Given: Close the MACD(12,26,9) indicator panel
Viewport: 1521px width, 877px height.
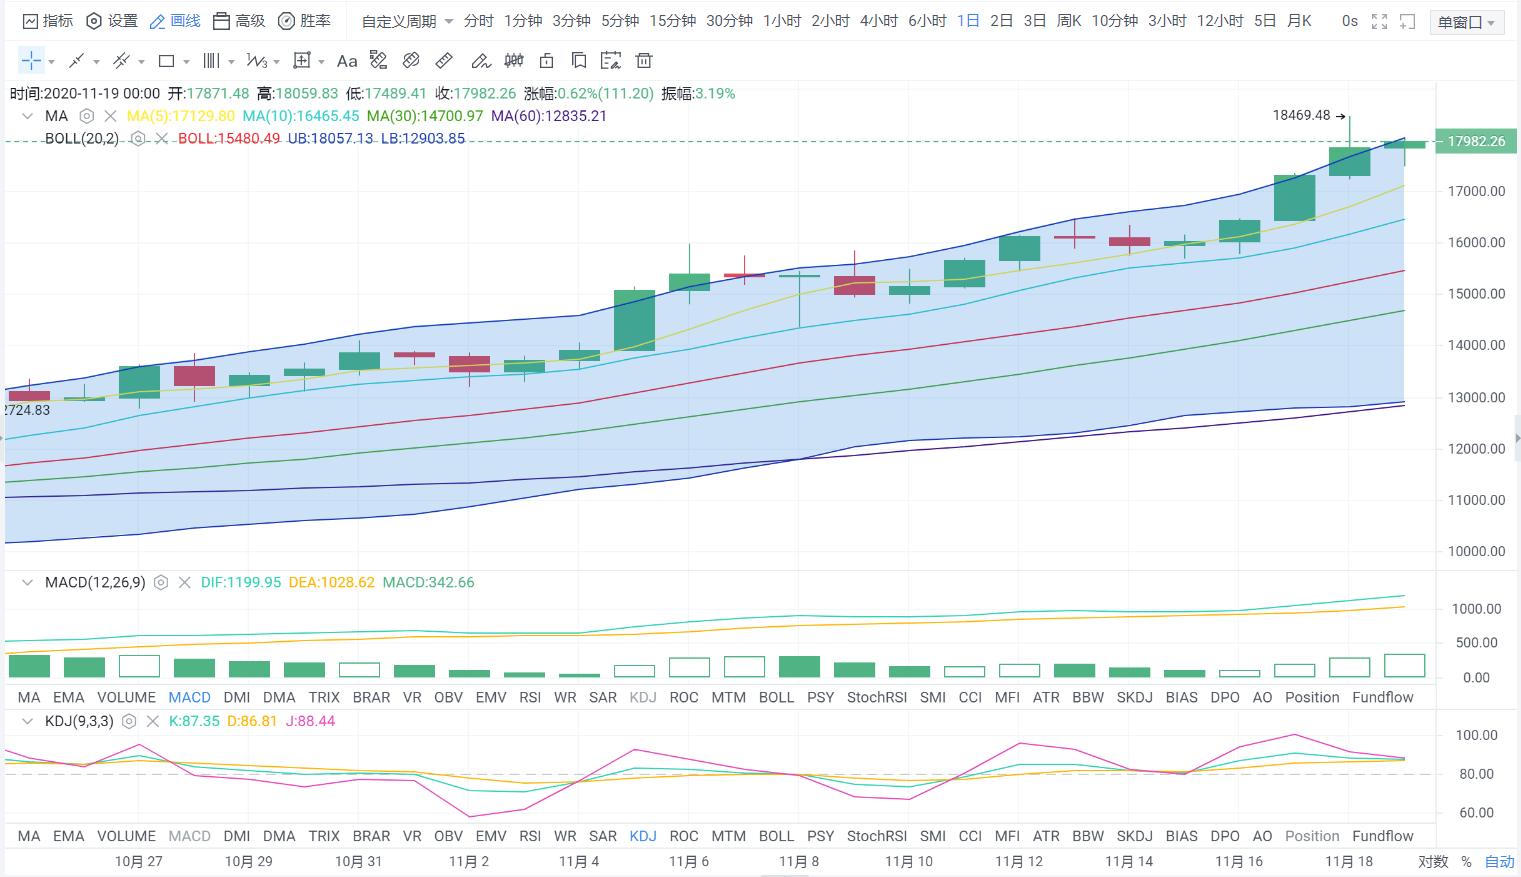Looking at the screenshot, I should tap(185, 582).
